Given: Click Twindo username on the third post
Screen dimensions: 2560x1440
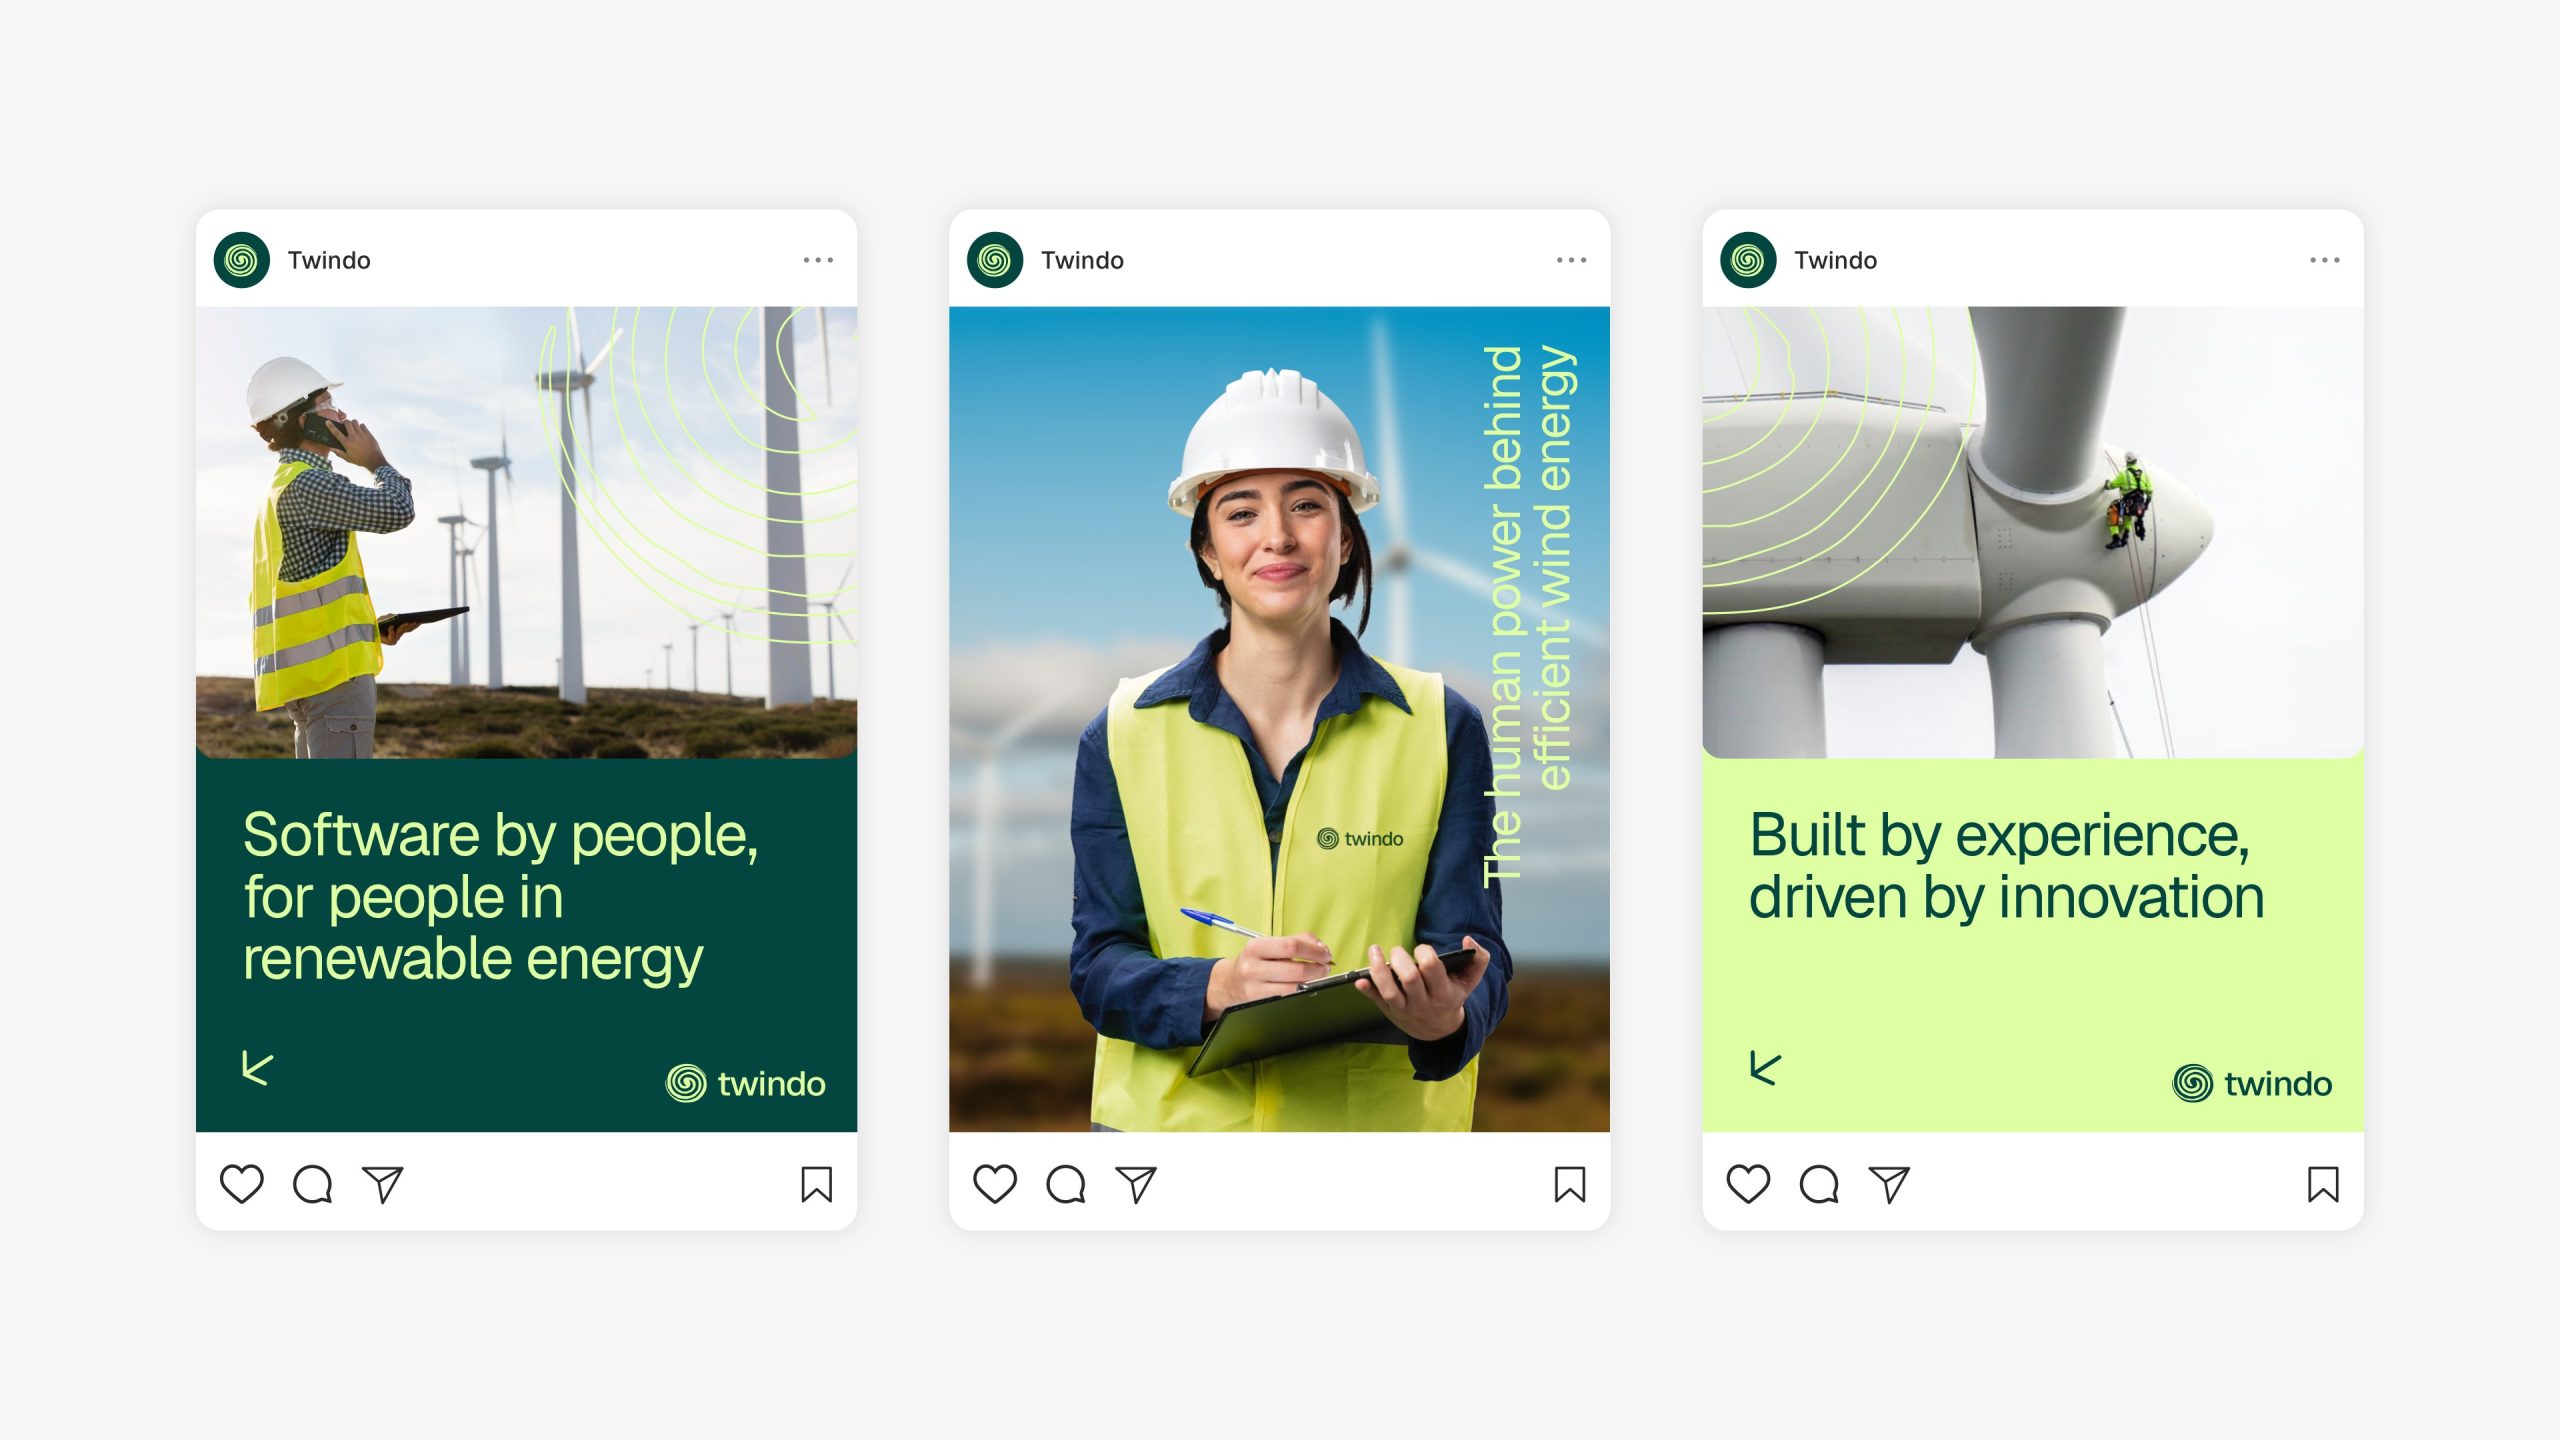Looking at the screenshot, I should [x=1835, y=260].
